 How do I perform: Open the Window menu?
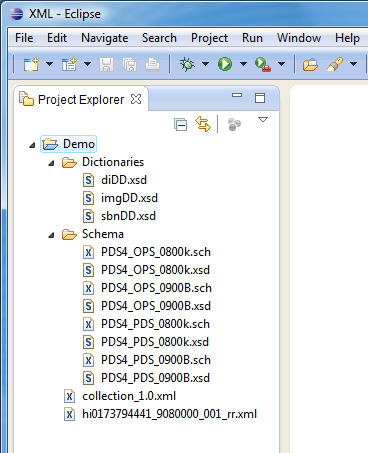pos(299,38)
